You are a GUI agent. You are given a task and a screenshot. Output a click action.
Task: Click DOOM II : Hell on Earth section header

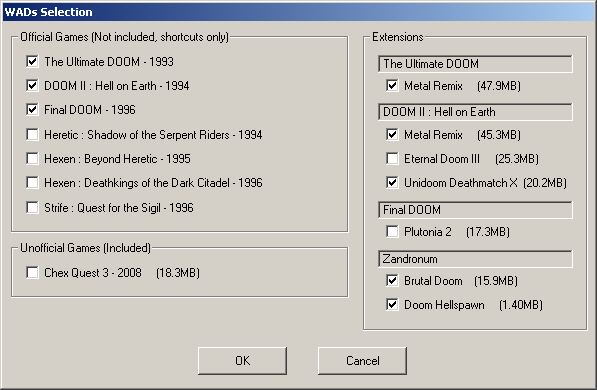[475, 112]
